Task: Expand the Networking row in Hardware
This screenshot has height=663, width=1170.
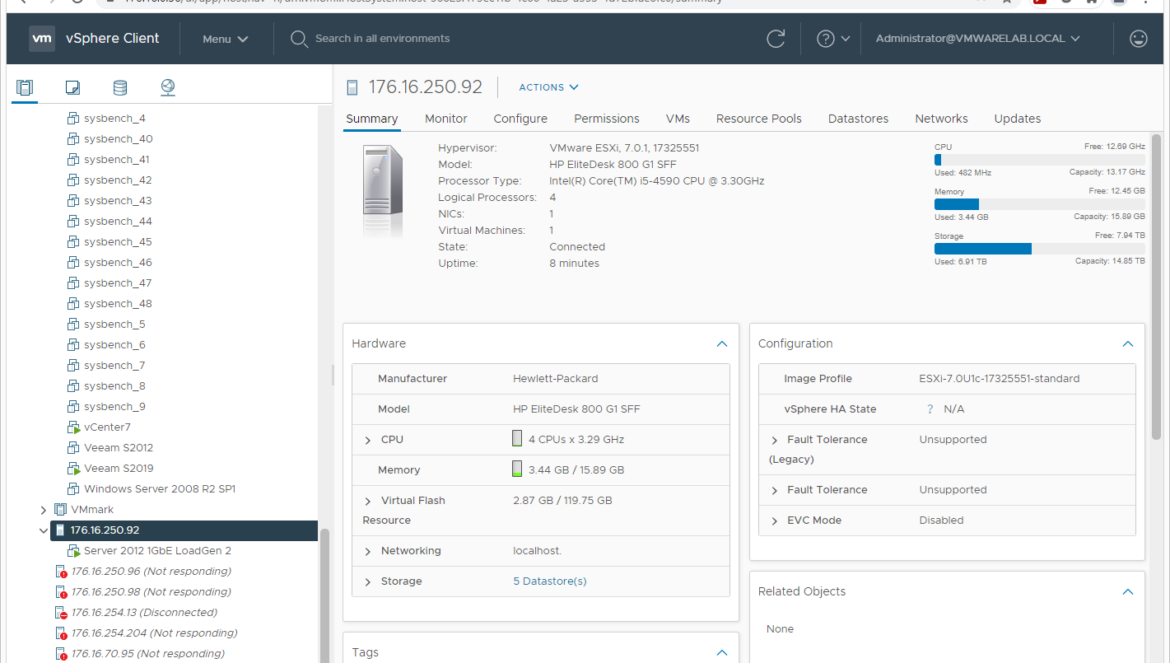Action: click(x=368, y=551)
